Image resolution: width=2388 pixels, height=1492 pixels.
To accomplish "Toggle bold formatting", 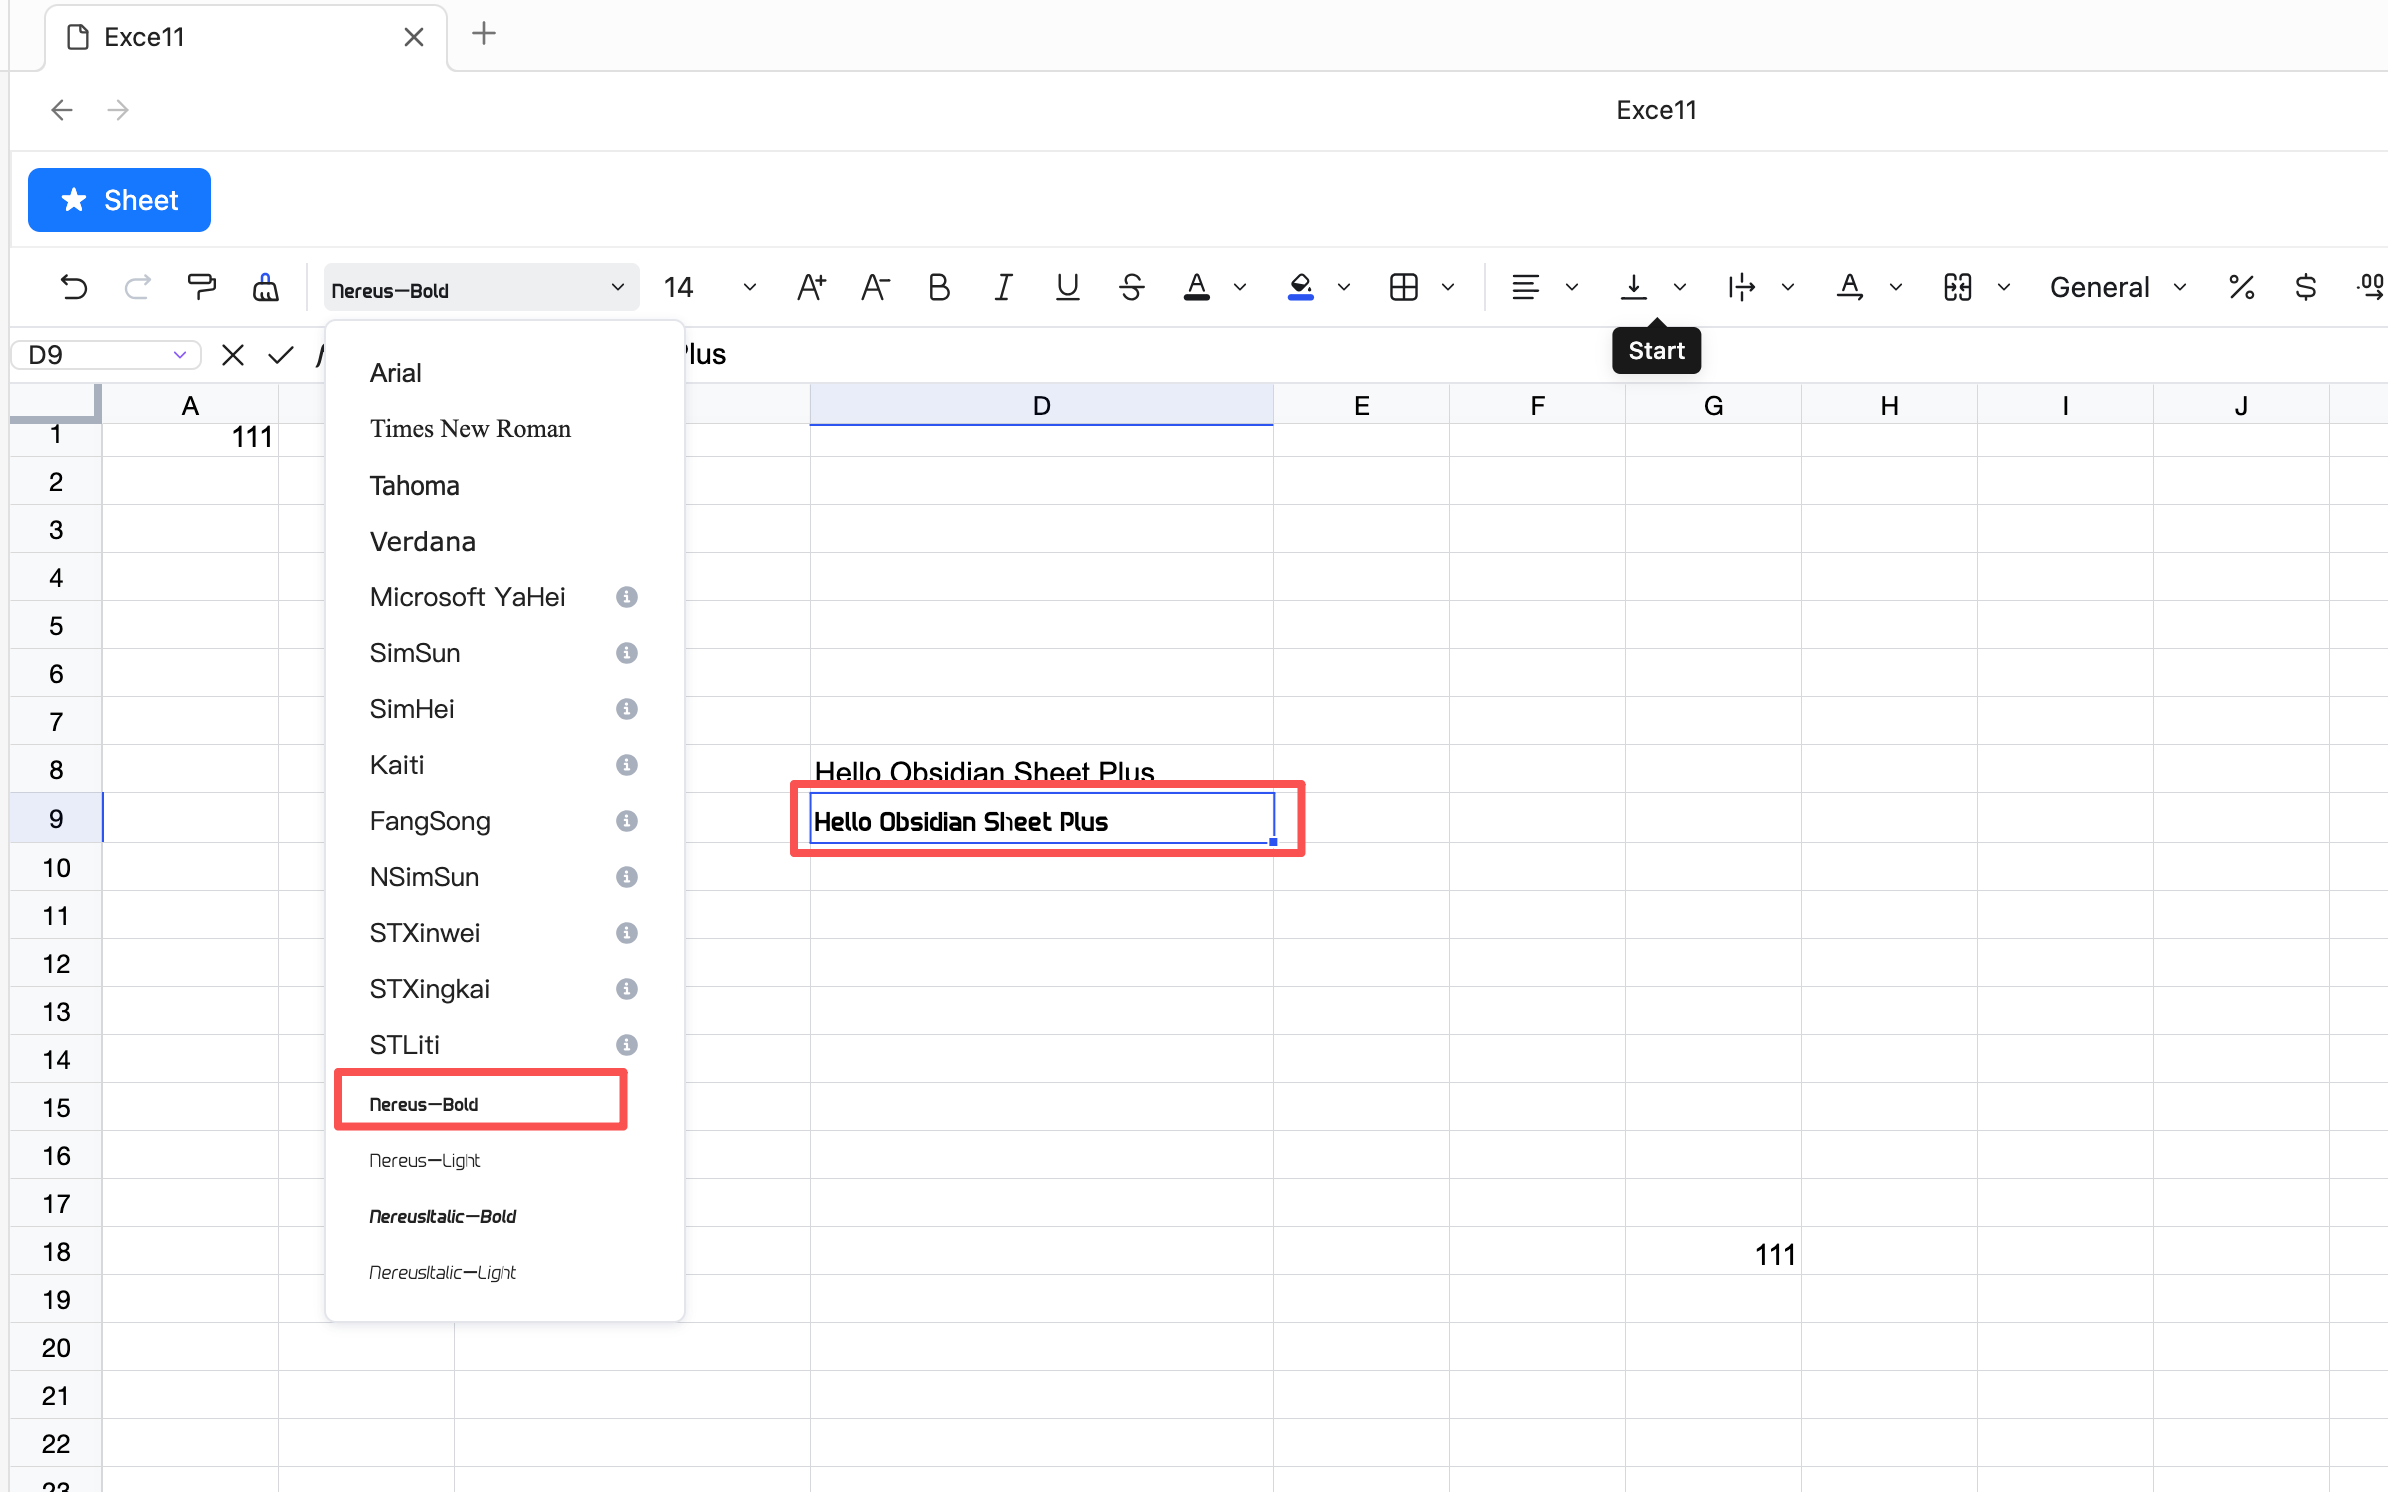I will 938,288.
